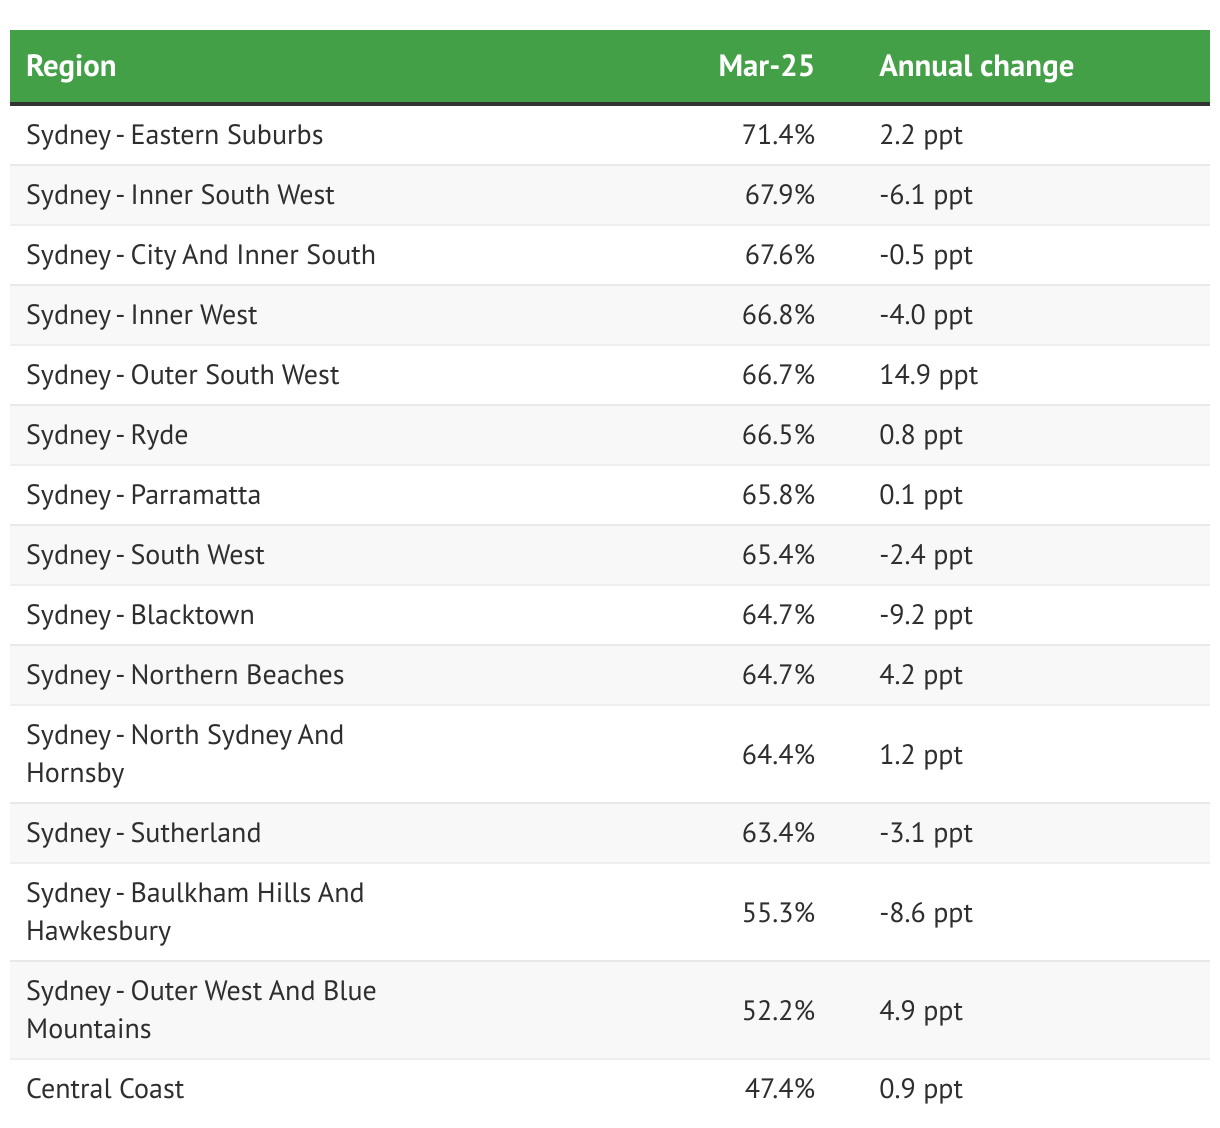Viewport: 1220px width, 1128px height.
Task: Select the Sydney - Inner South West row
Action: point(180,195)
